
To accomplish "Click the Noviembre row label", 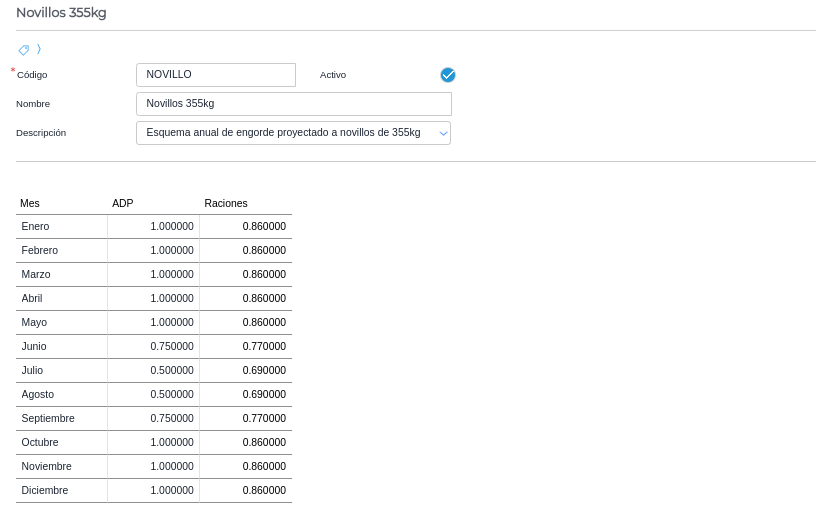I will (x=46, y=467).
